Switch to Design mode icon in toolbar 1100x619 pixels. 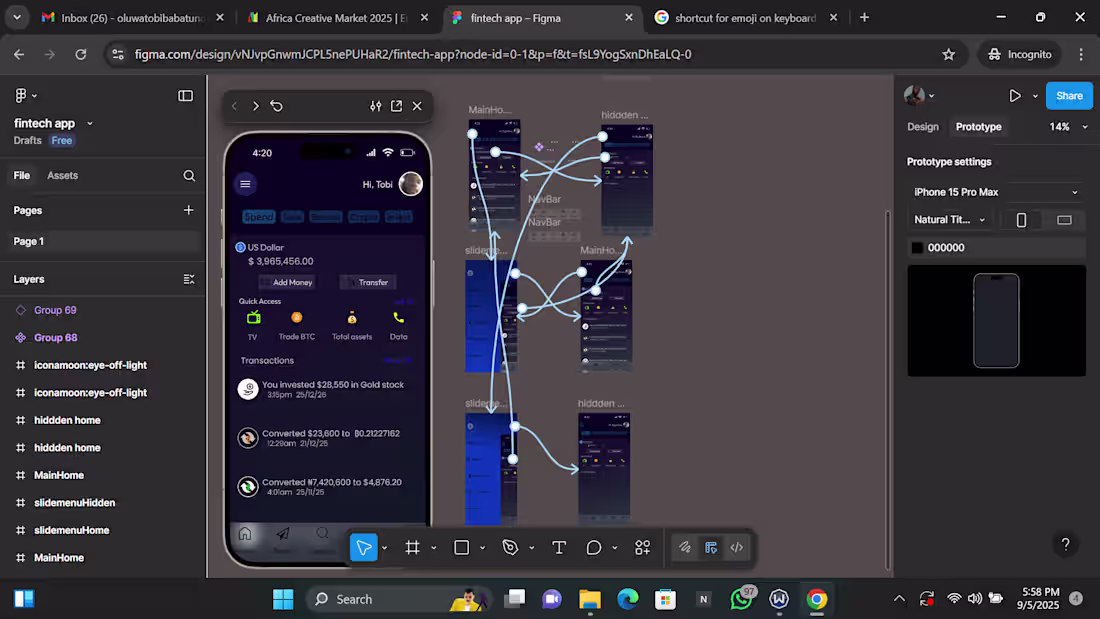point(711,547)
